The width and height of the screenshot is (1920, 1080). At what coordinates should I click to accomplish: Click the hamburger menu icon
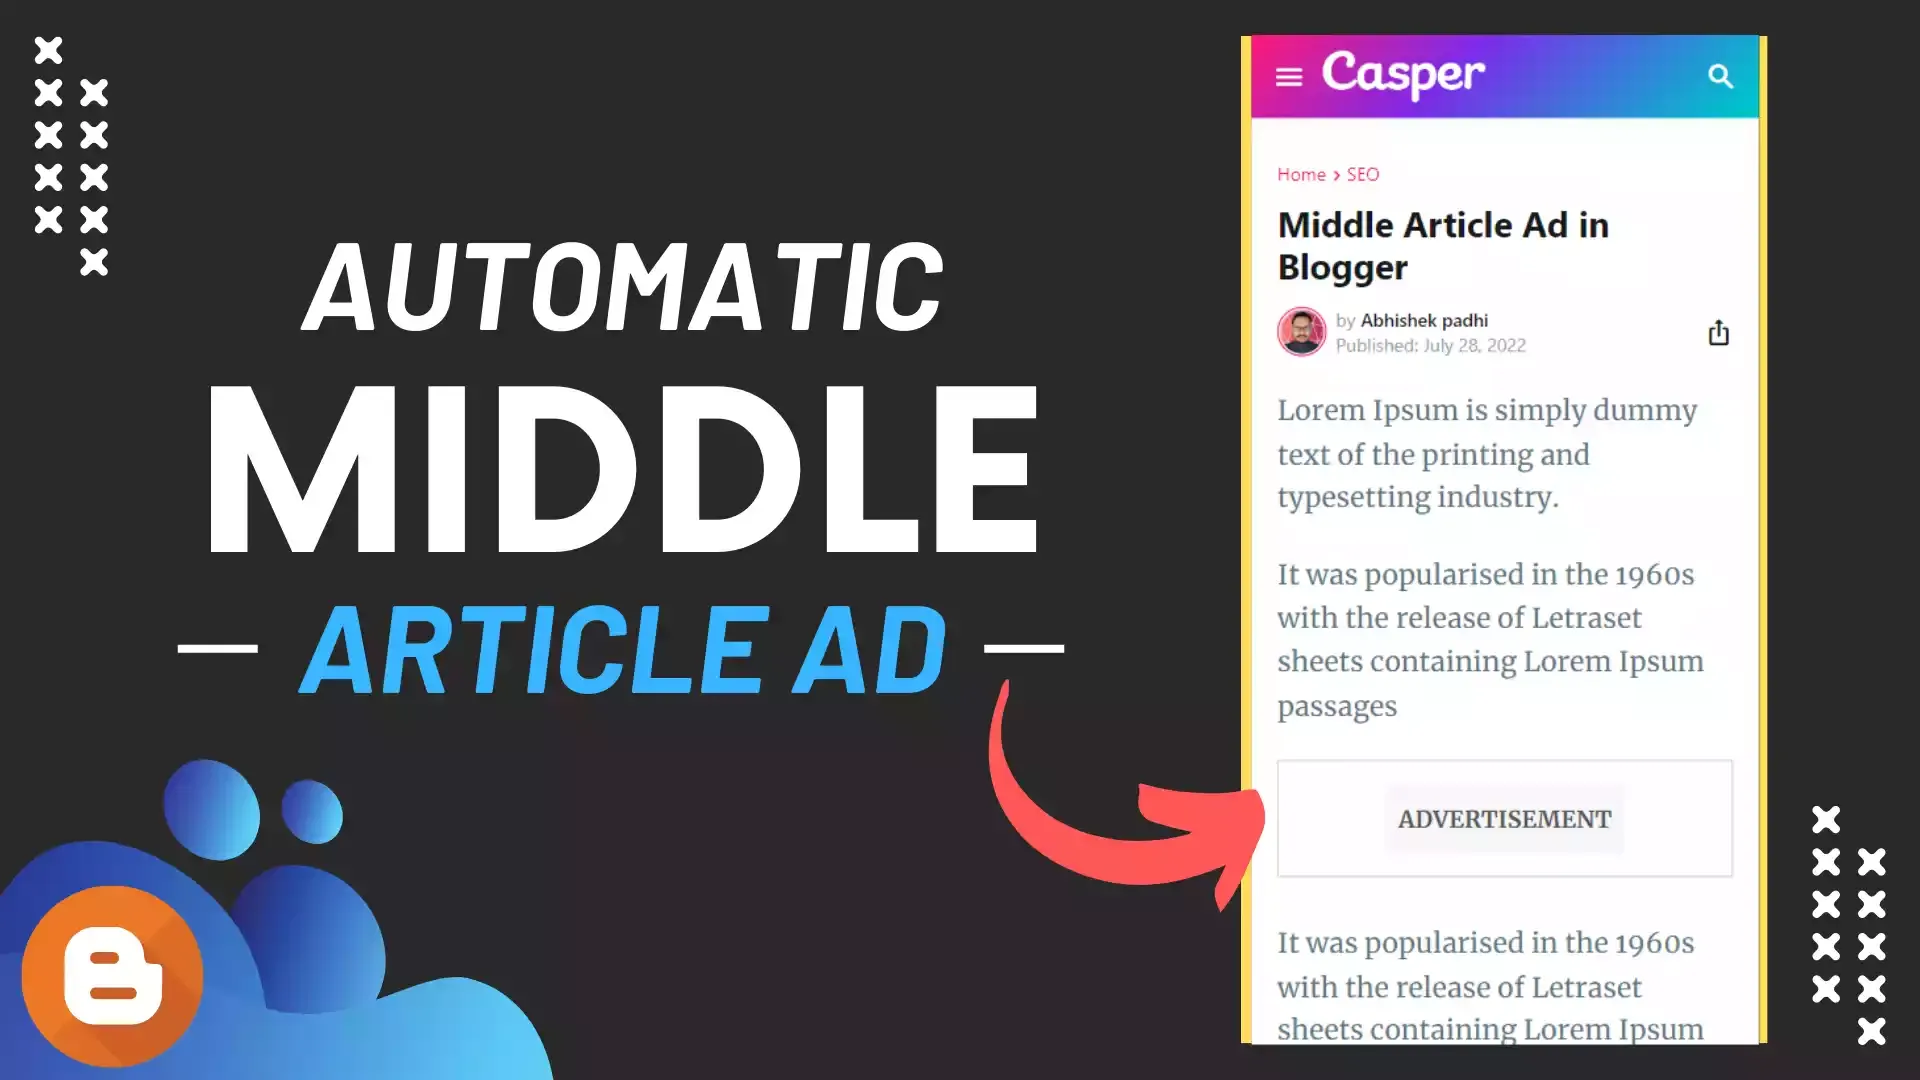[x=1292, y=76]
